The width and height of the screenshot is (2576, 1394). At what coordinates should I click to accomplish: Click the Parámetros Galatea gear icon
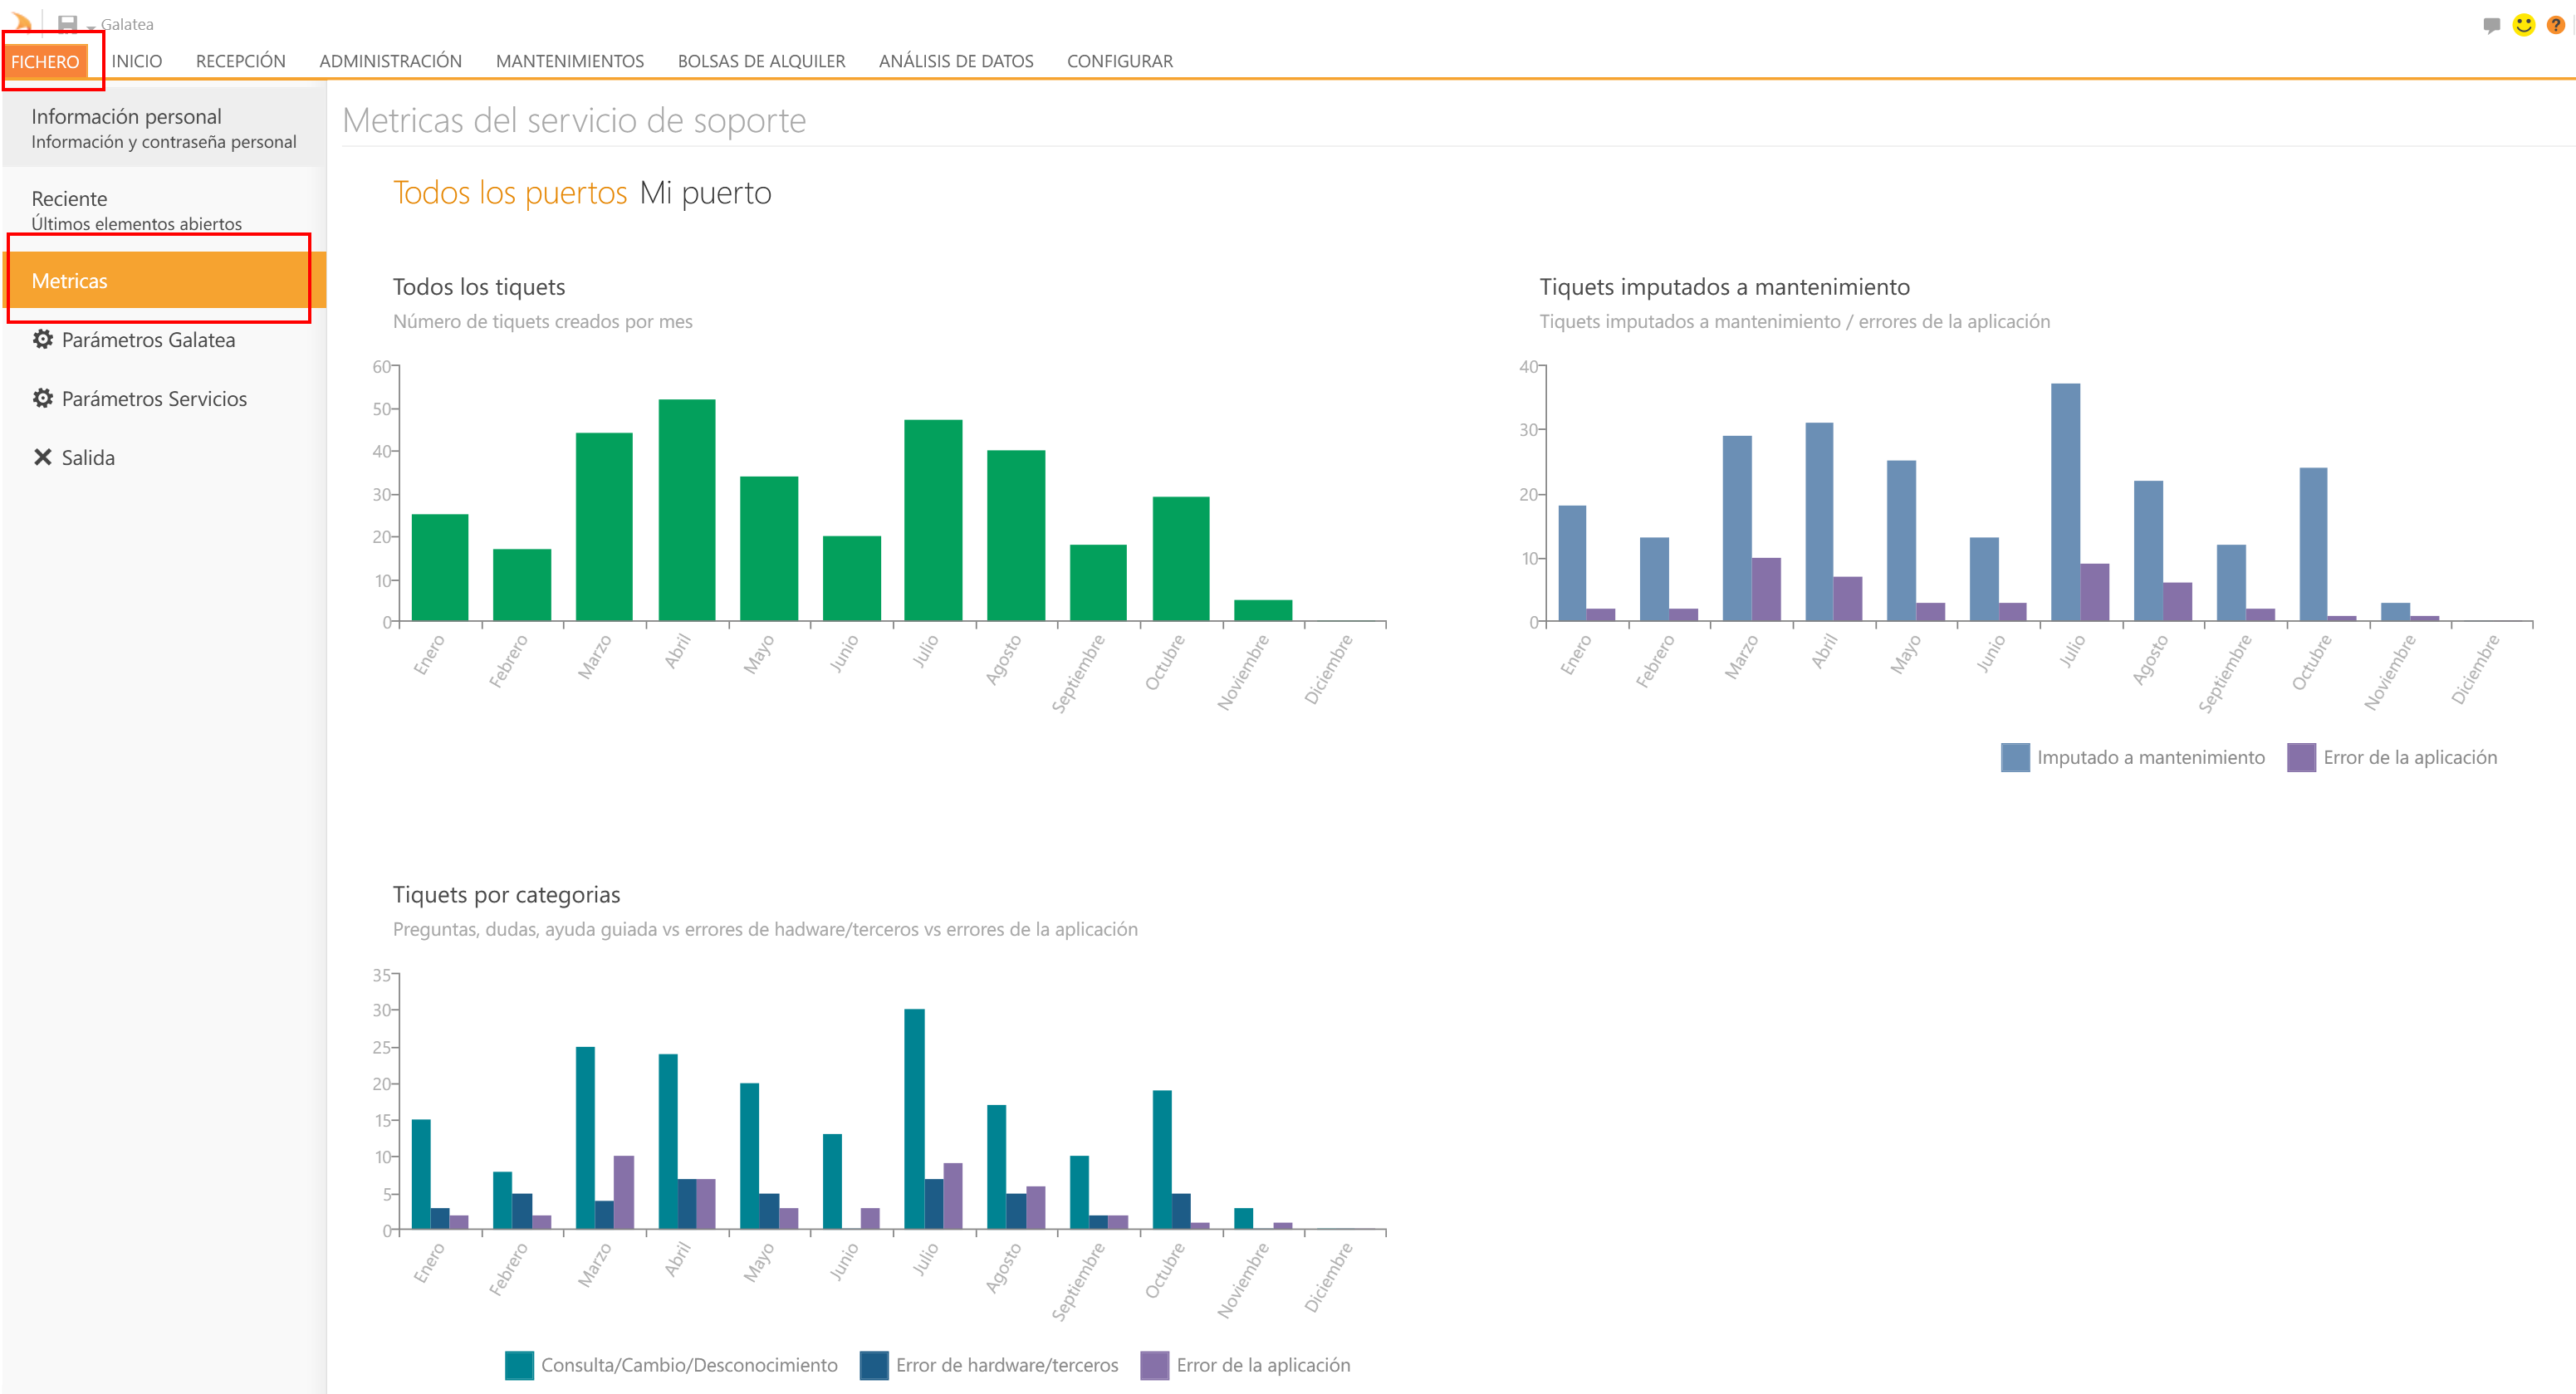pyautogui.click(x=42, y=339)
